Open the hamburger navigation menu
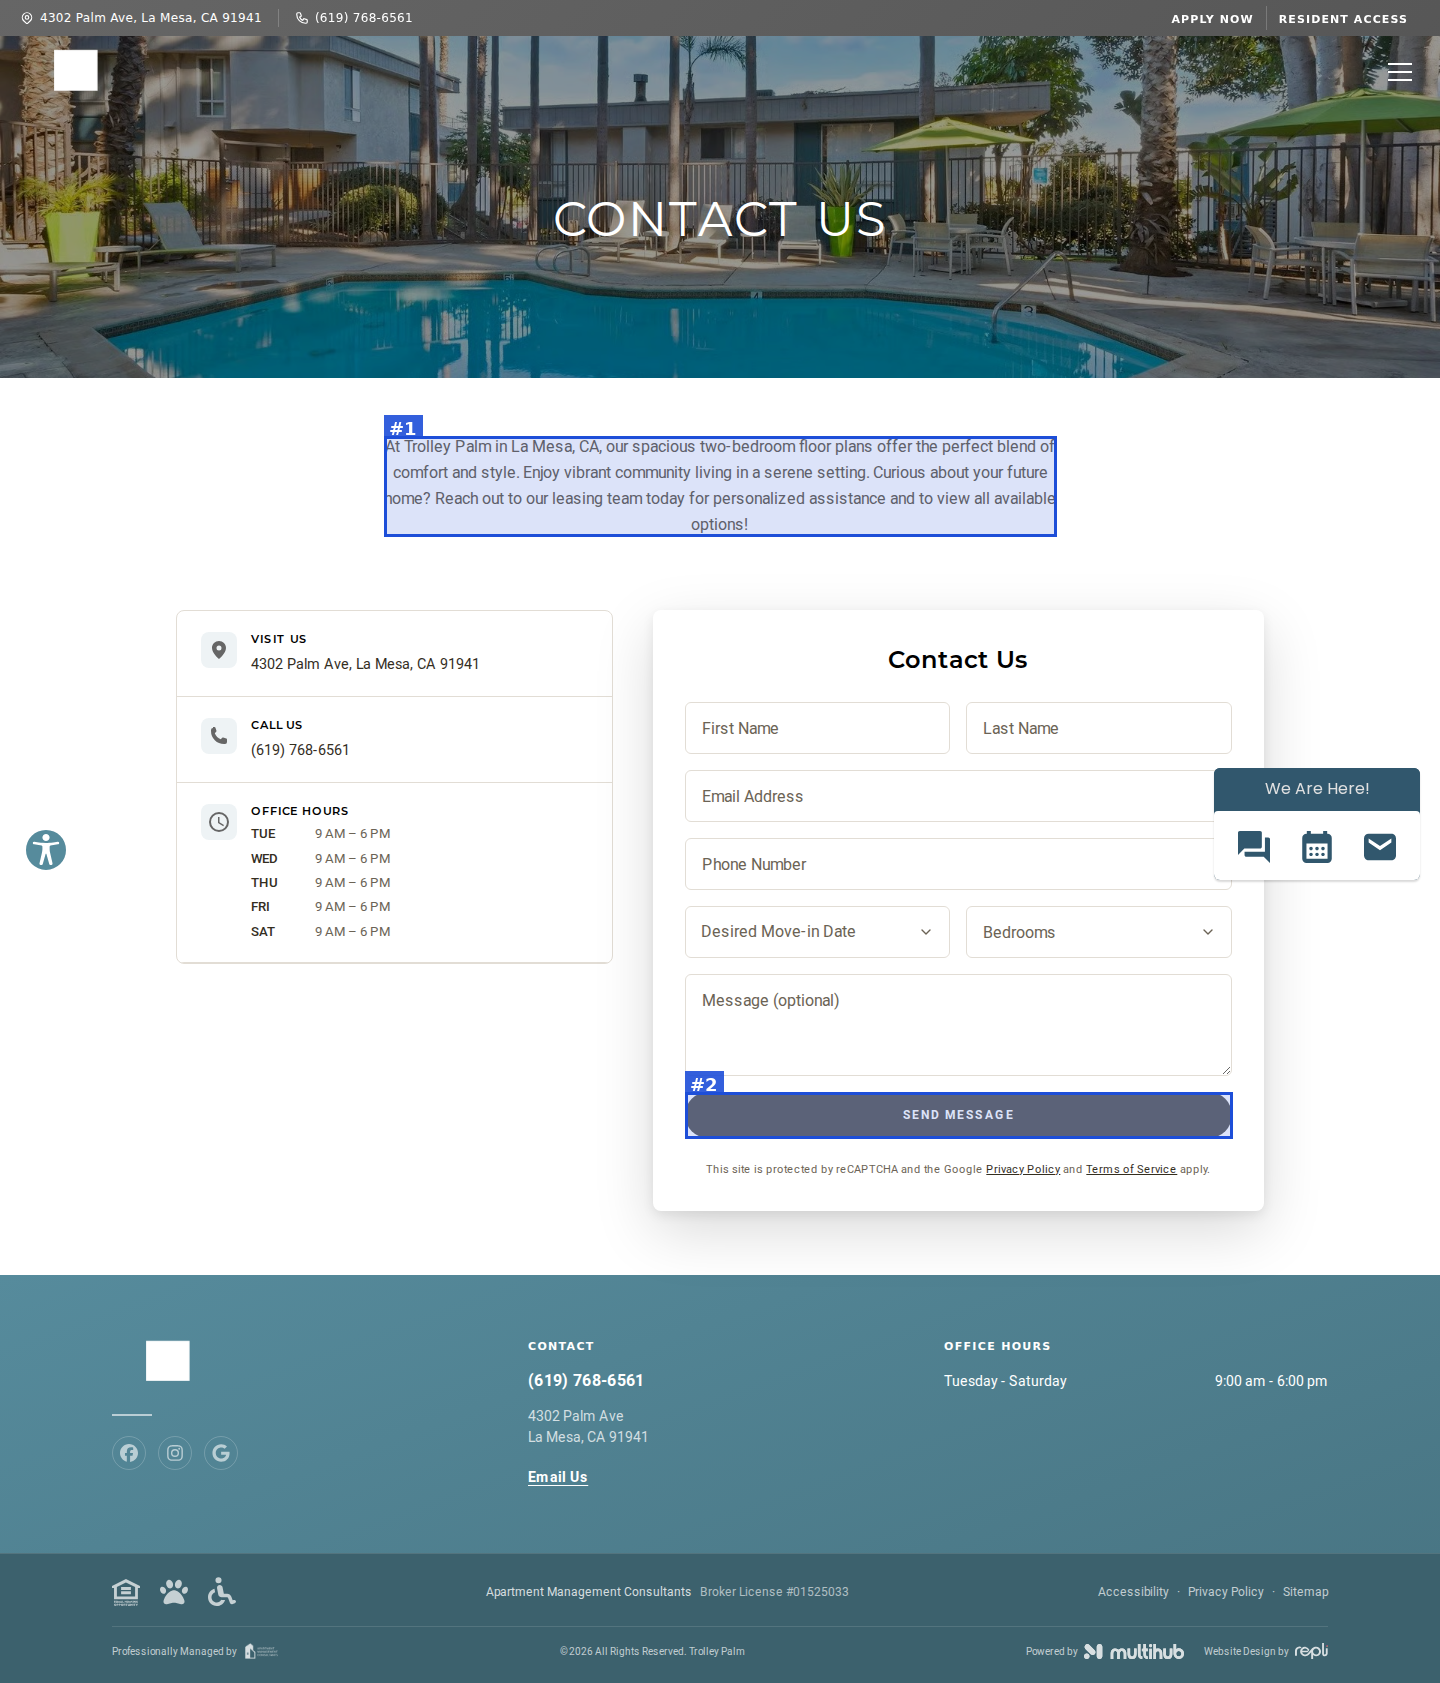Viewport: 1440px width, 1683px height. [x=1400, y=72]
